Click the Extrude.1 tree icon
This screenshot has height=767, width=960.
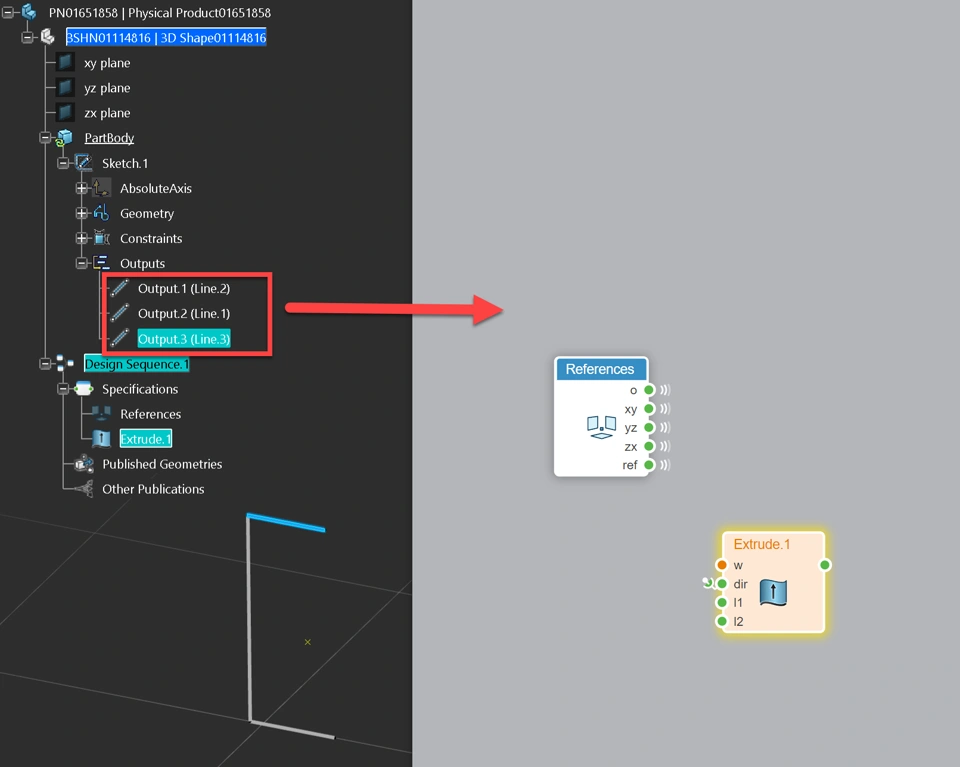coord(101,438)
